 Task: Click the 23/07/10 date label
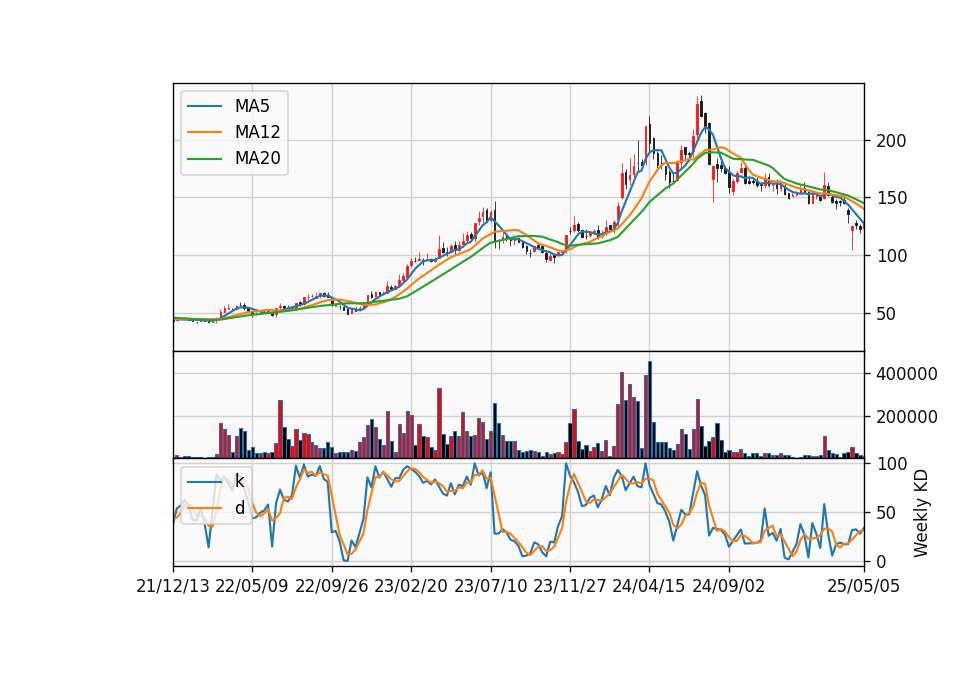coord(490,586)
